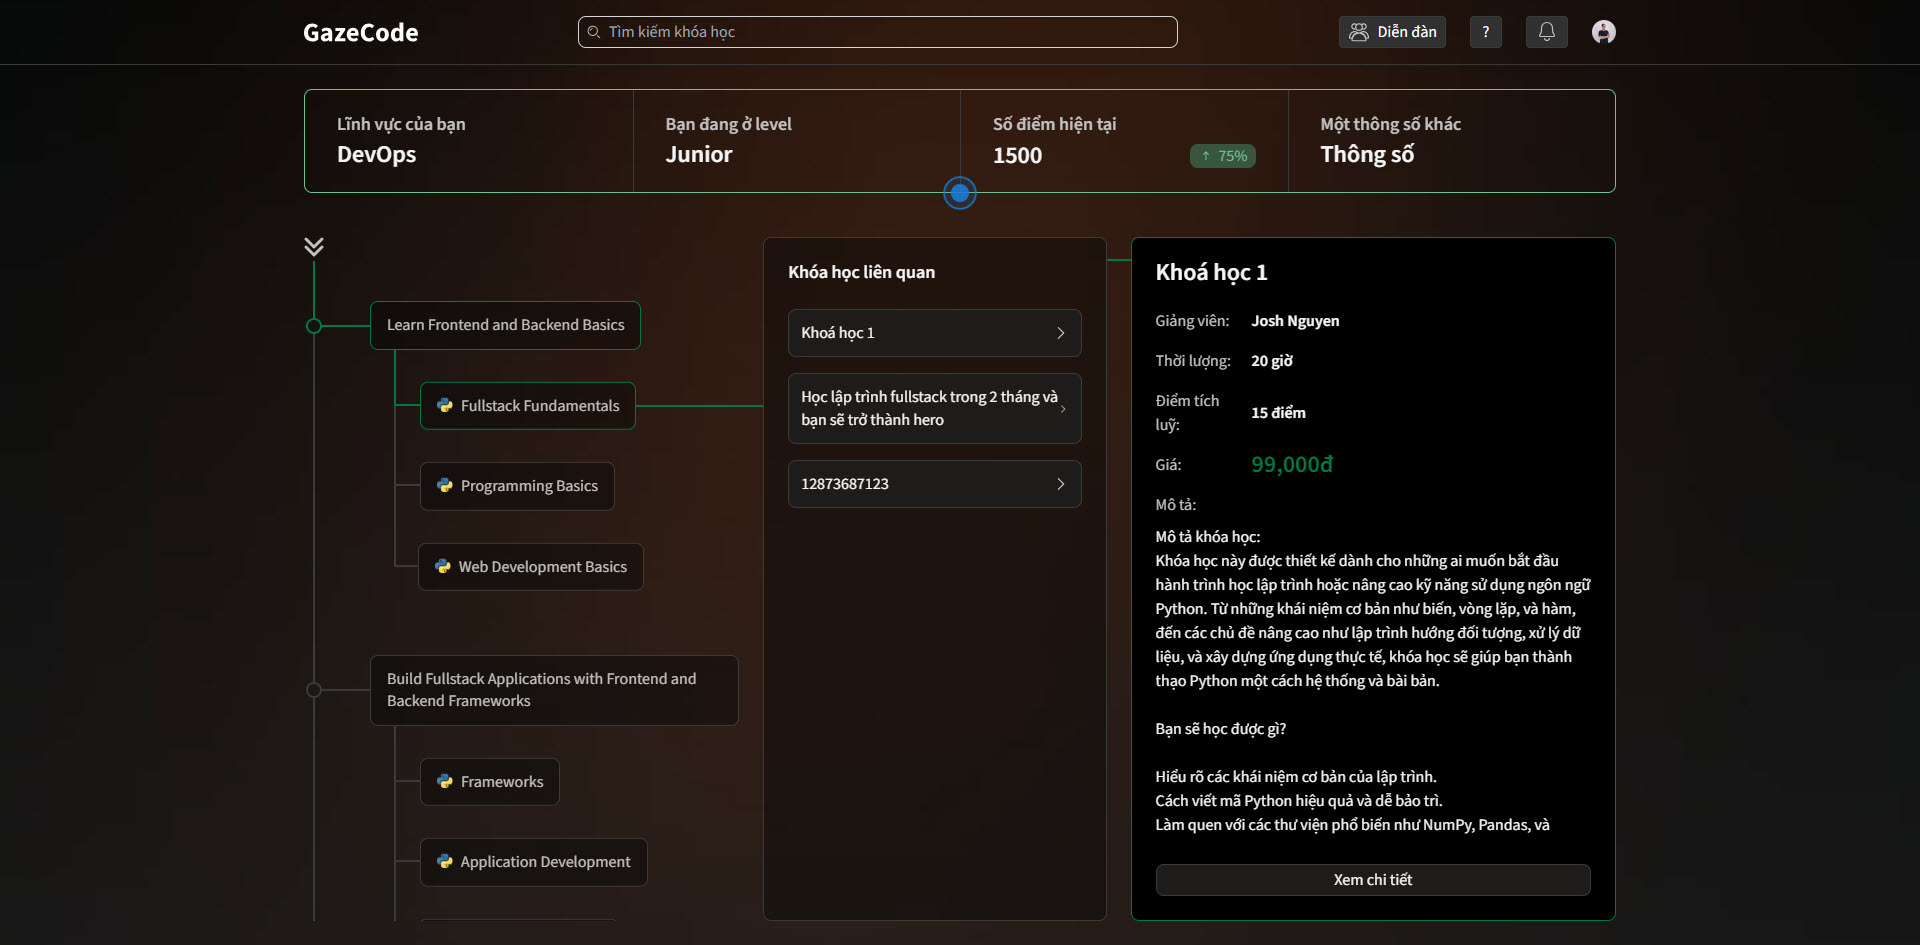Click instructor name Josh Nguyen
This screenshot has width=1920, height=945.
pyautogui.click(x=1295, y=321)
